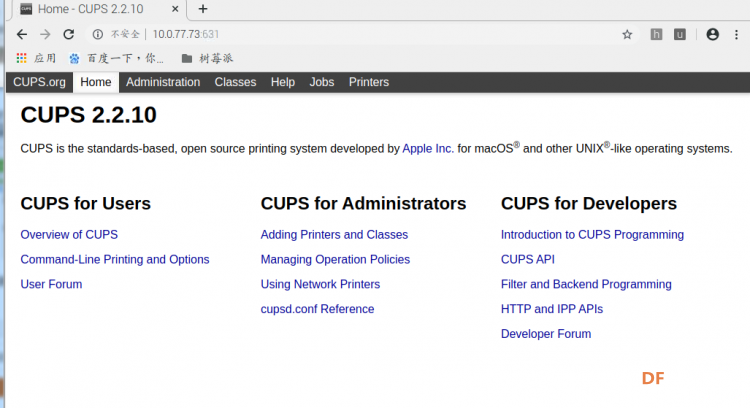Click the CUPS for Developers heading
Image resolution: width=750 pixels, height=408 pixels.
coord(589,204)
